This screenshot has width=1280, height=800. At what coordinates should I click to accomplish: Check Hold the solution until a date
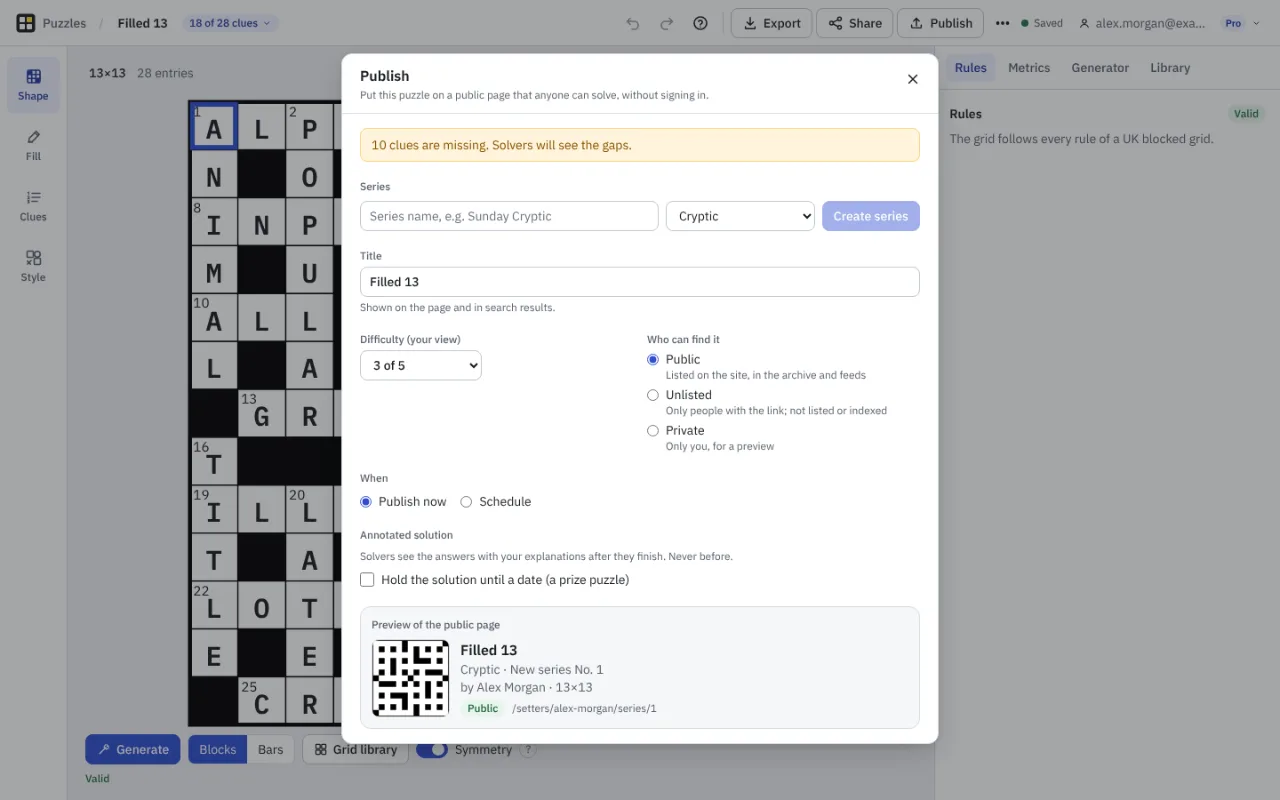pyautogui.click(x=367, y=580)
